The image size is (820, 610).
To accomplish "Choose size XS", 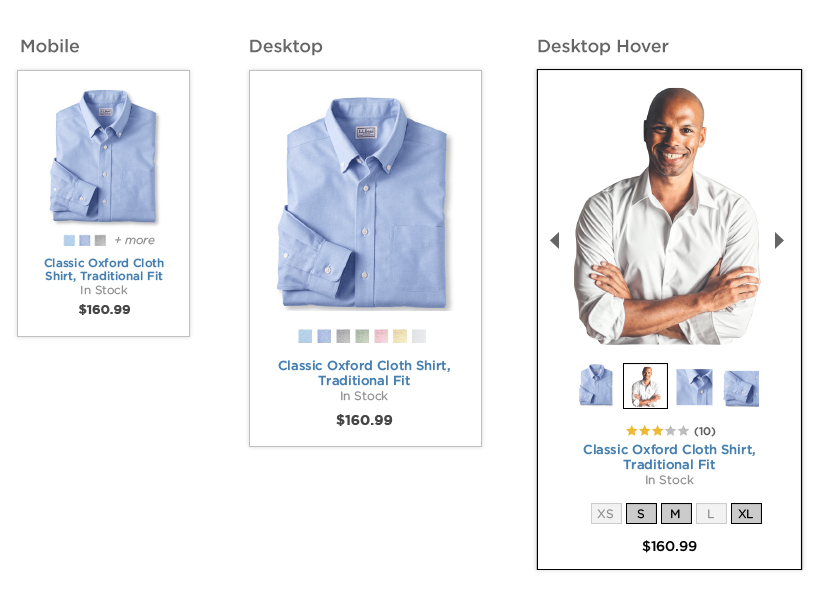I will click(x=606, y=514).
